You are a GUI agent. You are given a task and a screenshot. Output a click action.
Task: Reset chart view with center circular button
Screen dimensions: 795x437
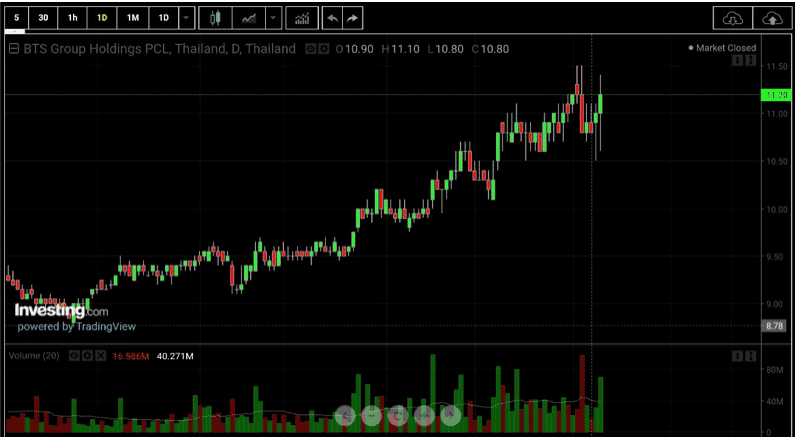tap(398, 416)
